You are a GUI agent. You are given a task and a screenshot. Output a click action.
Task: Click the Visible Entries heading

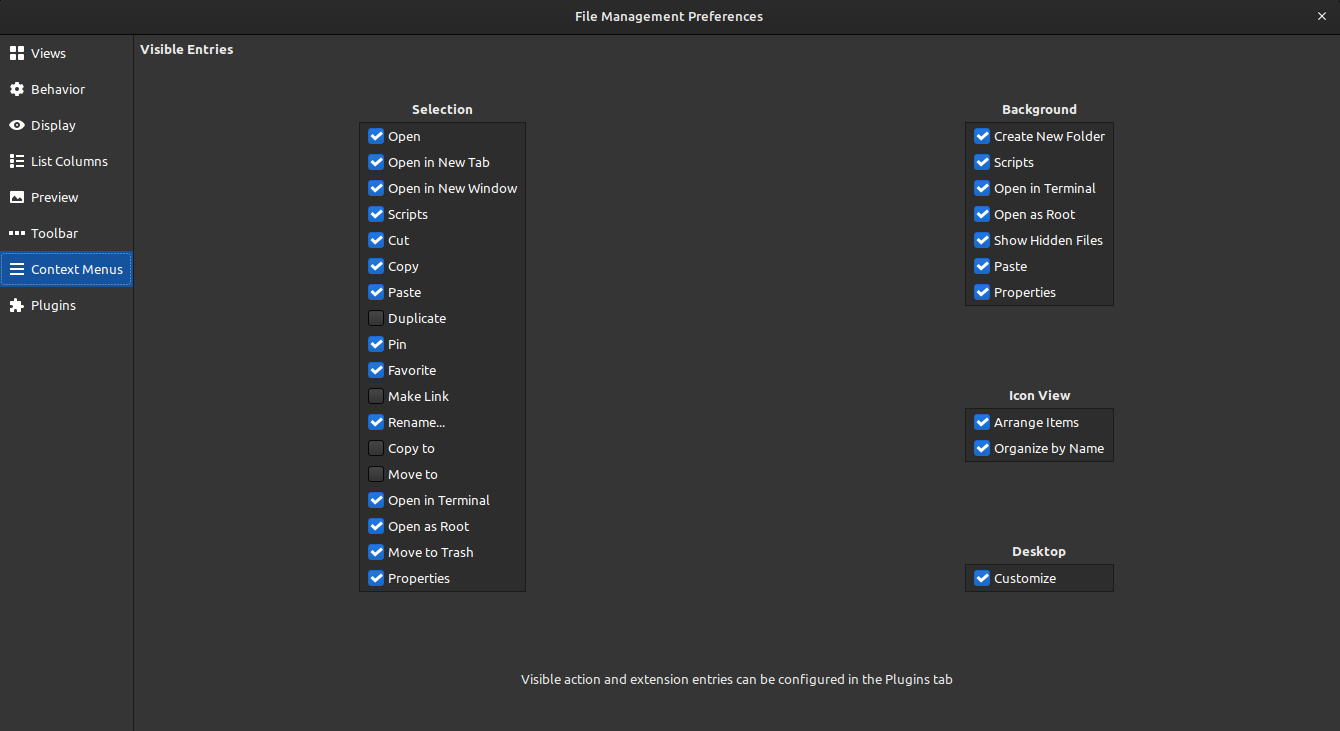187,49
